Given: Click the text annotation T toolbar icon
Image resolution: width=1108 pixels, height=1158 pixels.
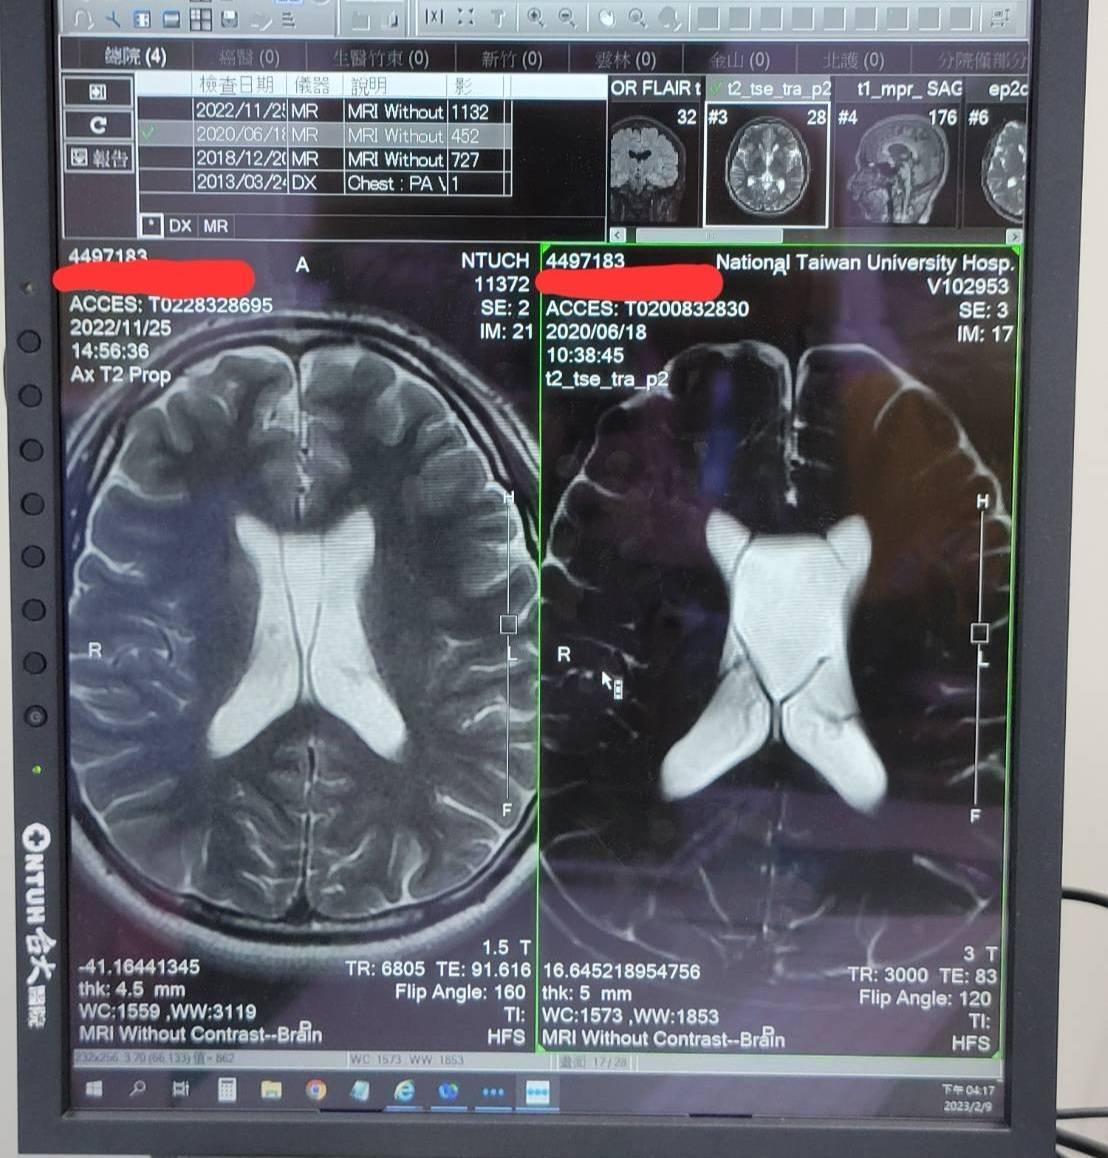Looking at the screenshot, I should click(498, 17).
